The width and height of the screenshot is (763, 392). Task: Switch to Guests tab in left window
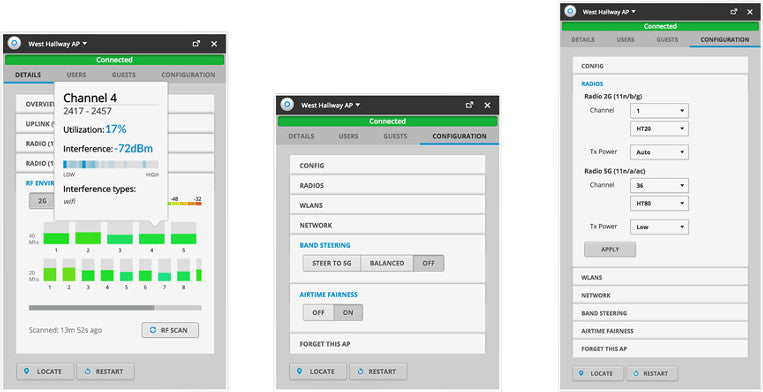coord(124,75)
